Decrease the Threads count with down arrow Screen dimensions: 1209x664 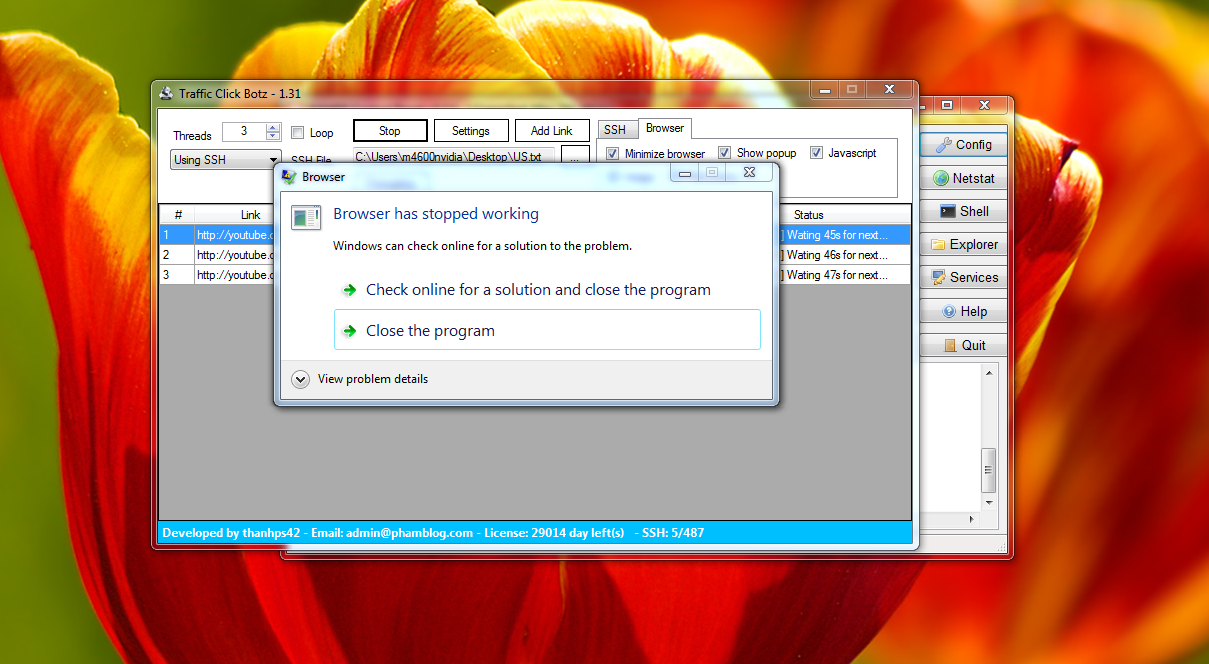273,136
